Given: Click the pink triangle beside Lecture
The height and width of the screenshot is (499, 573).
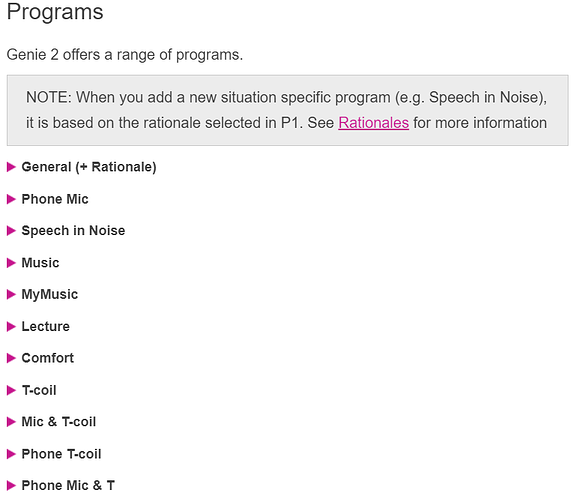Looking at the screenshot, I should tap(11, 326).
